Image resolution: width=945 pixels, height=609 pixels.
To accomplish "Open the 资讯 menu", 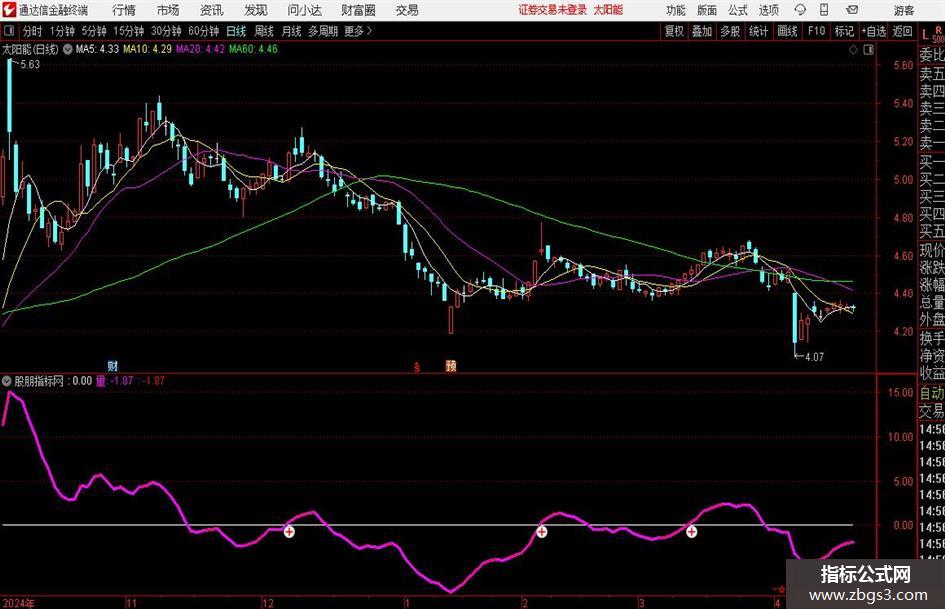I will tap(212, 10).
